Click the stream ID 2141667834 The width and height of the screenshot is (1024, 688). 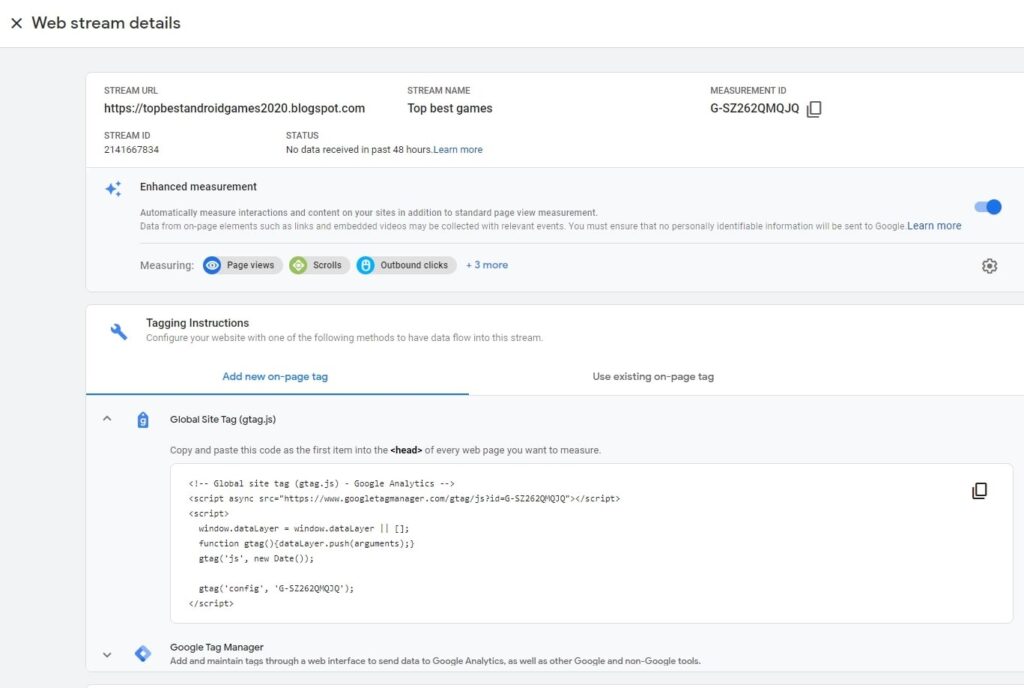pyautogui.click(x=131, y=149)
